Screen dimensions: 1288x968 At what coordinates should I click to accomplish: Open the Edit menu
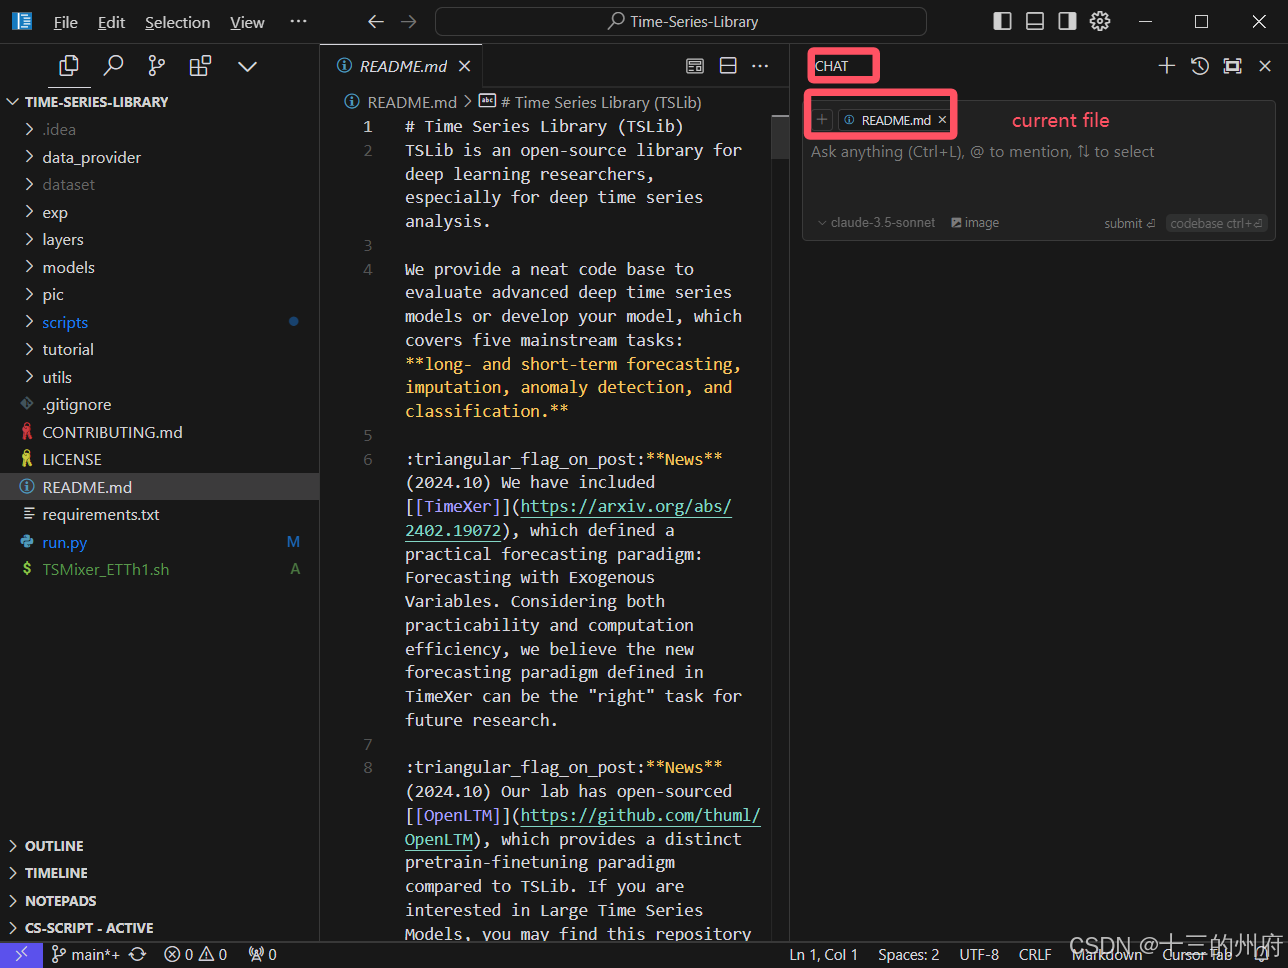[111, 22]
